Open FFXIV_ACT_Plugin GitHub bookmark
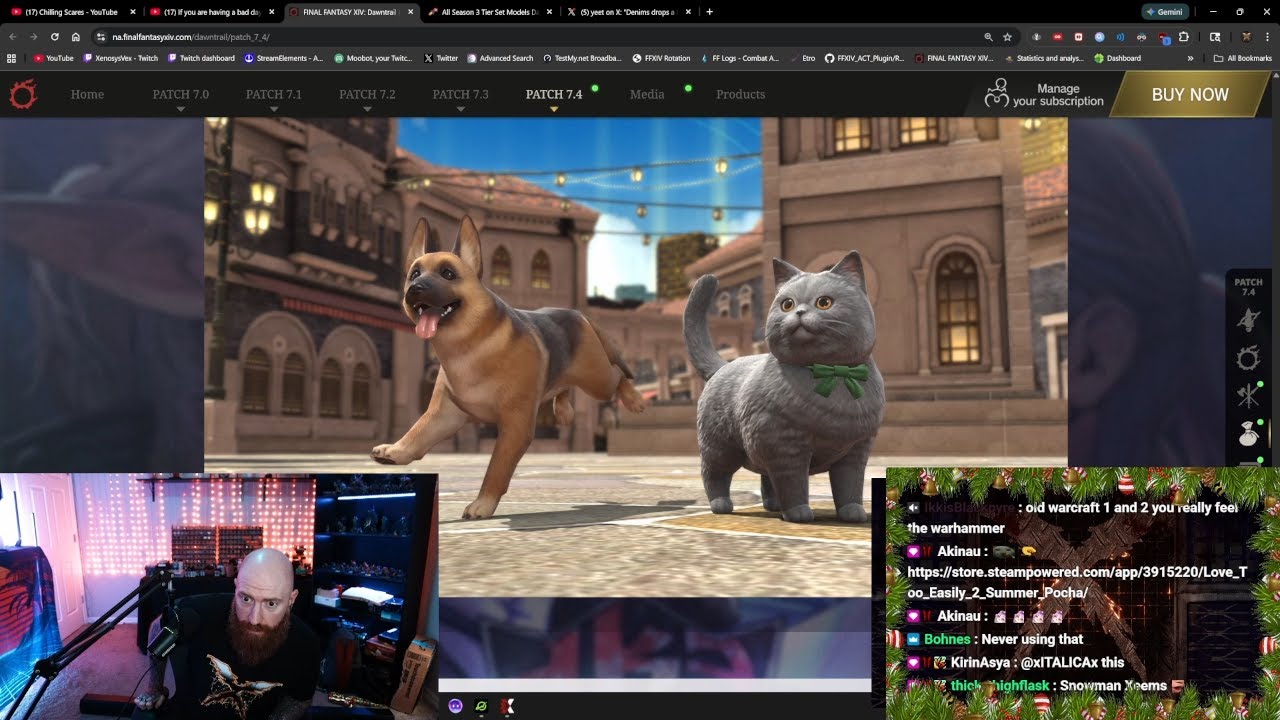Viewport: 1280px width, 720px height. 864,58
